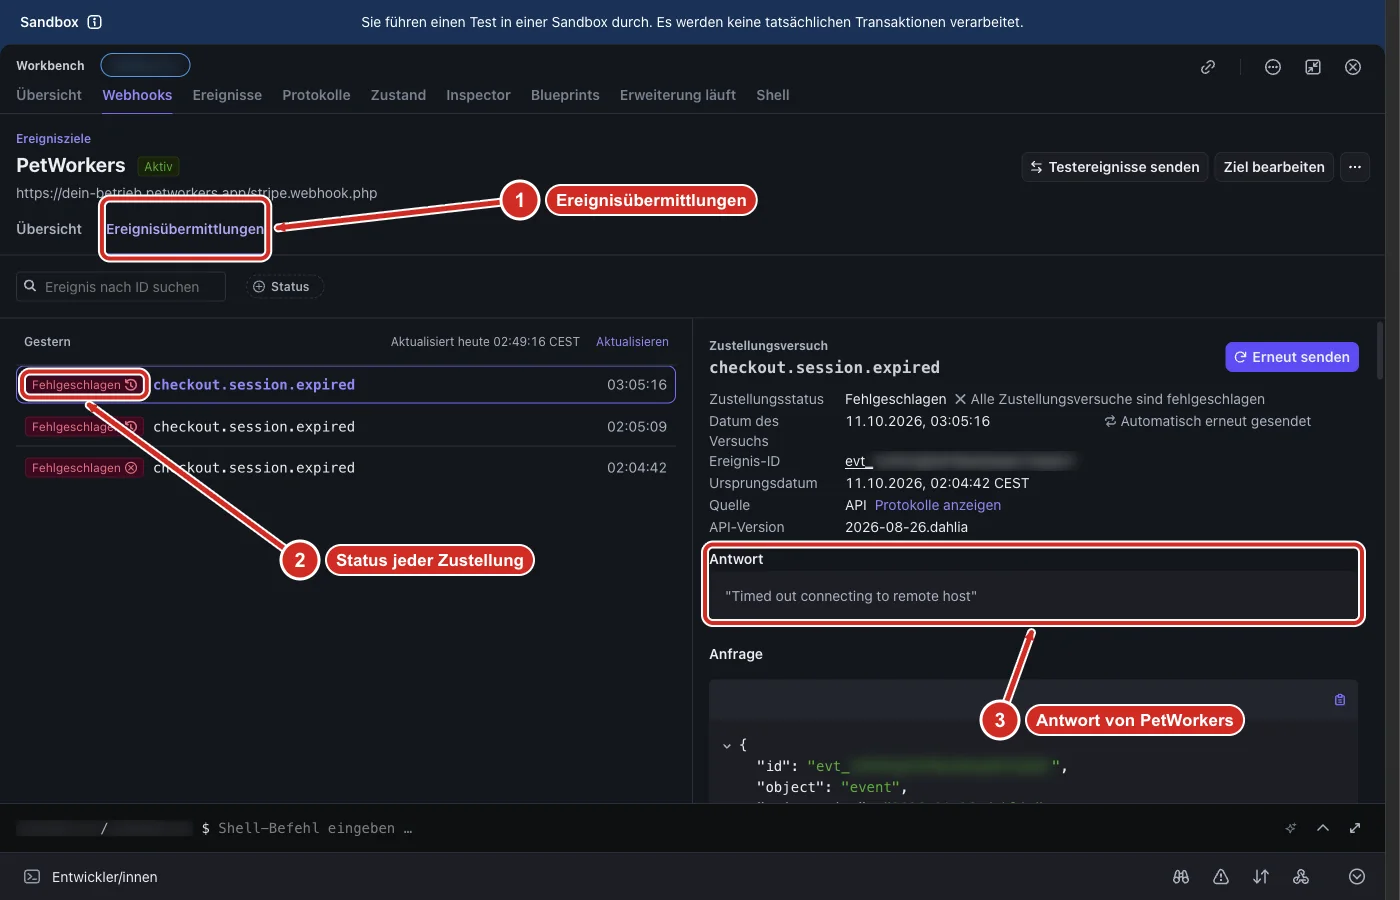
Task: Copy the request JSON with clipboard icon
Action: coord(1340,700)
